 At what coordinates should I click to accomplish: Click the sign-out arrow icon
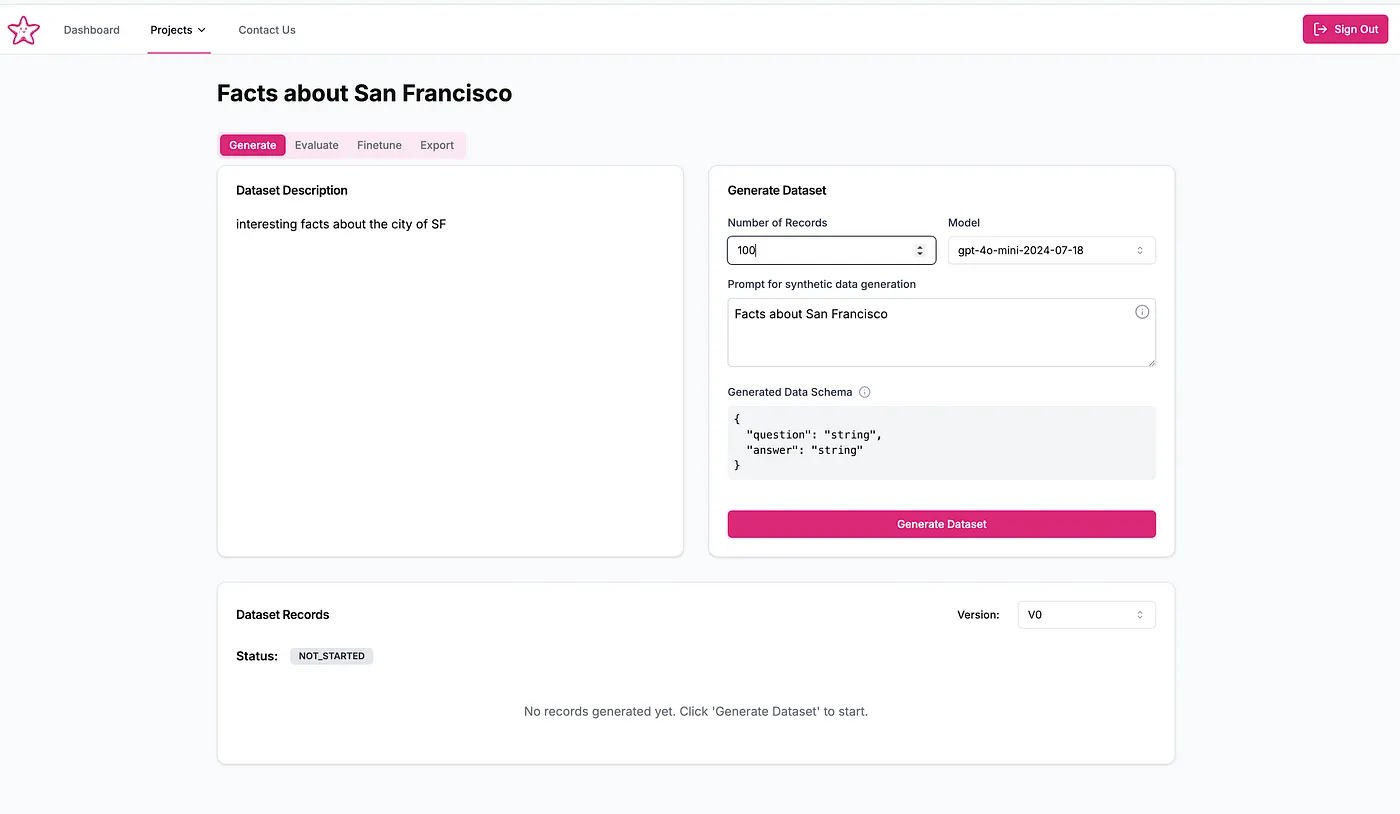tap(1320, 30)
